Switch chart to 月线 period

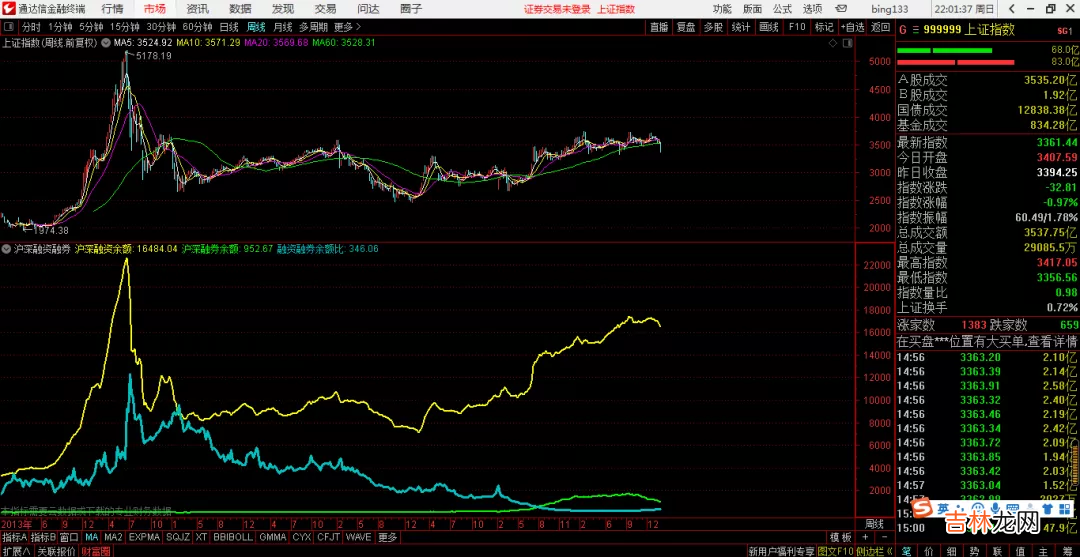point(283,27)
